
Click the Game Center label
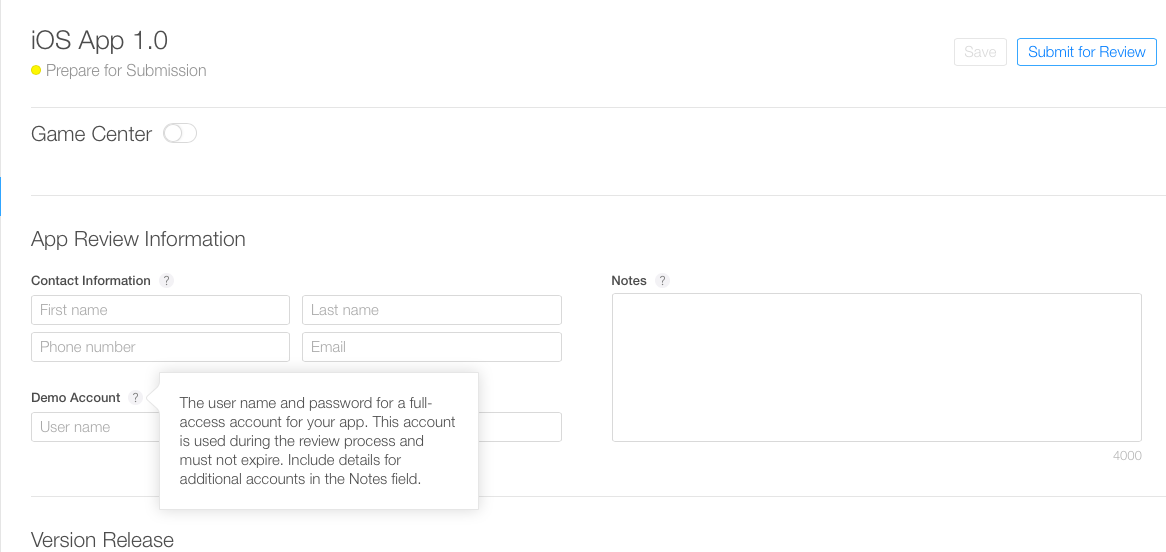91,134
